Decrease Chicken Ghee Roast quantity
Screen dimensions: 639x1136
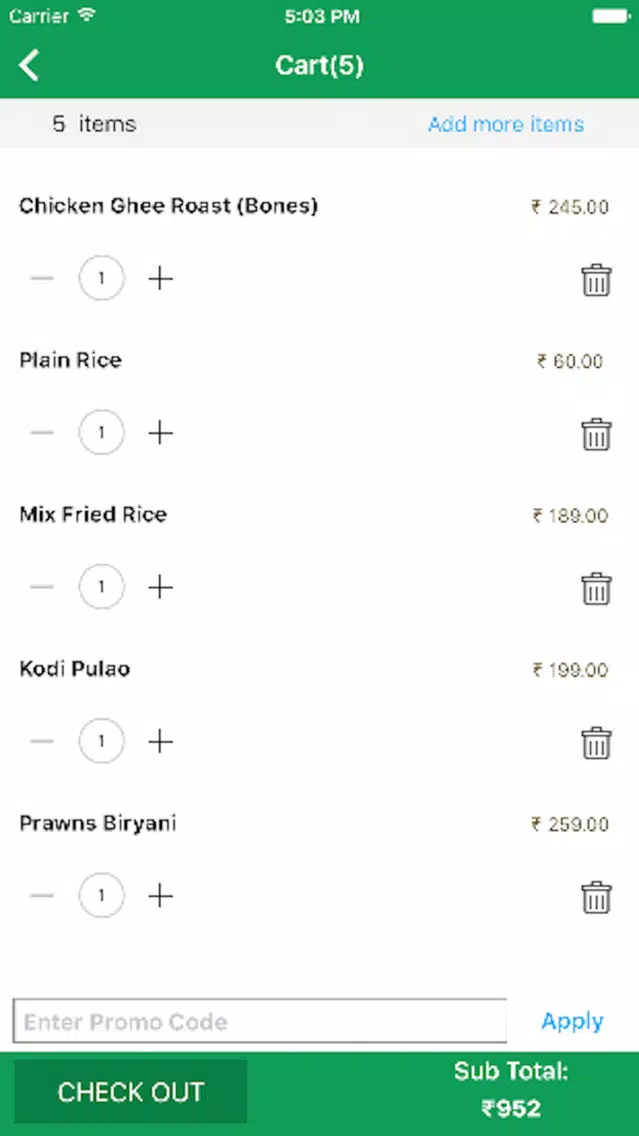tap(42, 278)
